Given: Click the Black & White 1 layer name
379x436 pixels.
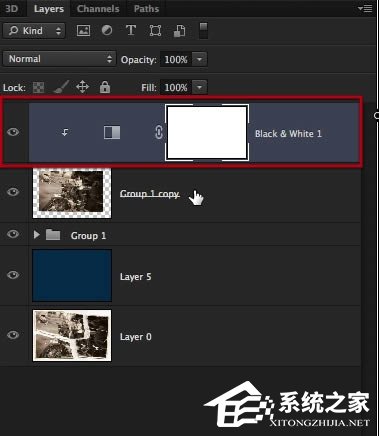Looking at the screenshot, I should [x=288, y=134].
